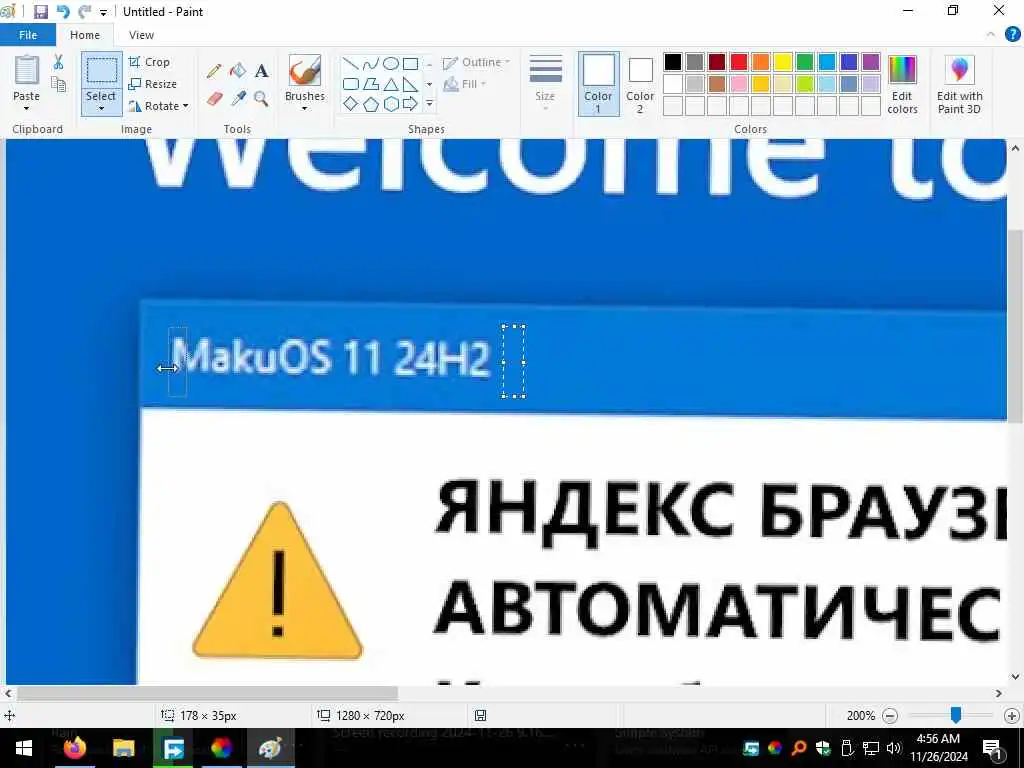
Task: Expand the Rotate dropdown
Action: point(185,106)
